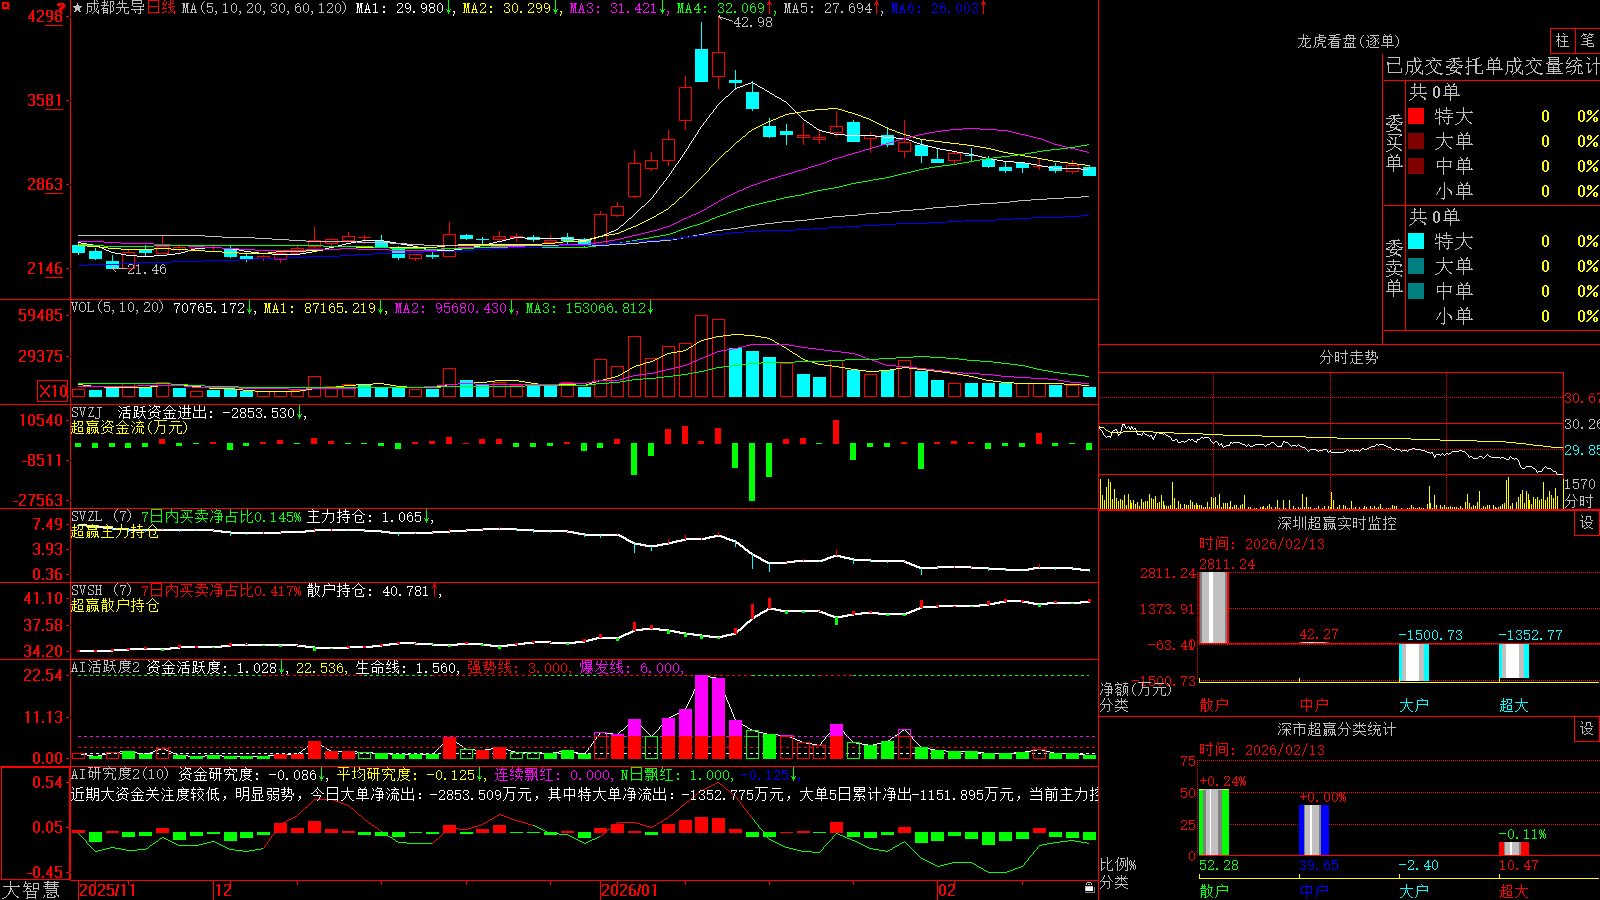Select the cyan 特大 sell-order swatch
The height and width of the screenshot is (900, 1600).
[x=1416, y=241]
